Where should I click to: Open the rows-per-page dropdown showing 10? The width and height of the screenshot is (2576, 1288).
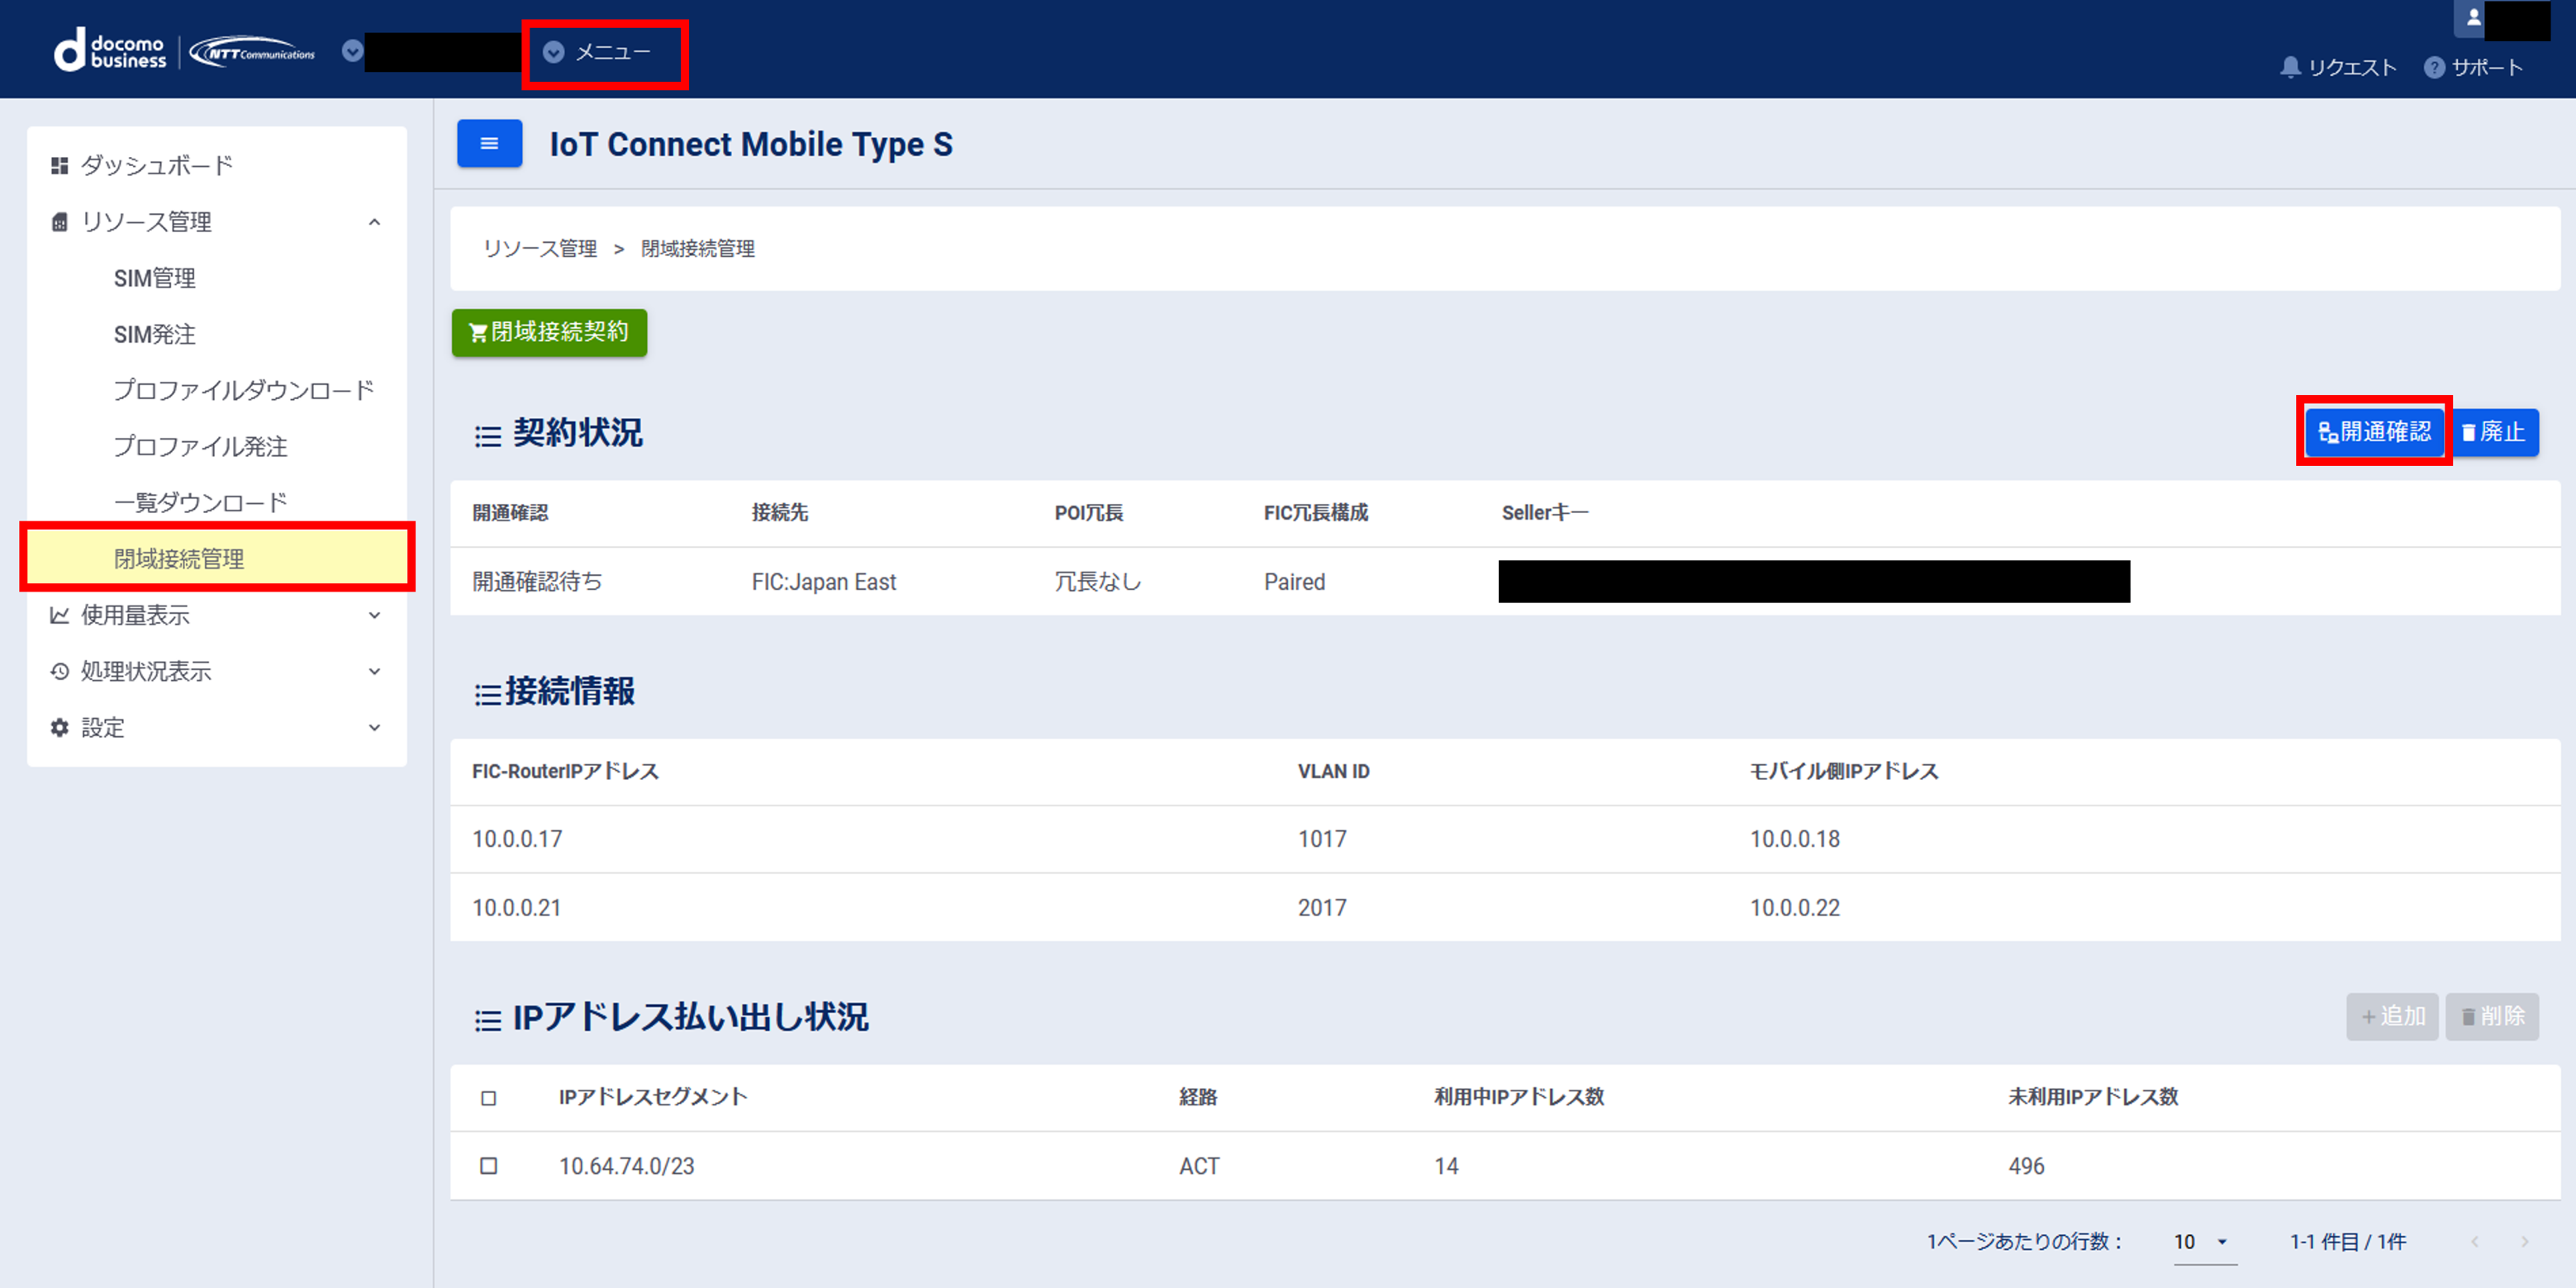coord(2204,1241)
